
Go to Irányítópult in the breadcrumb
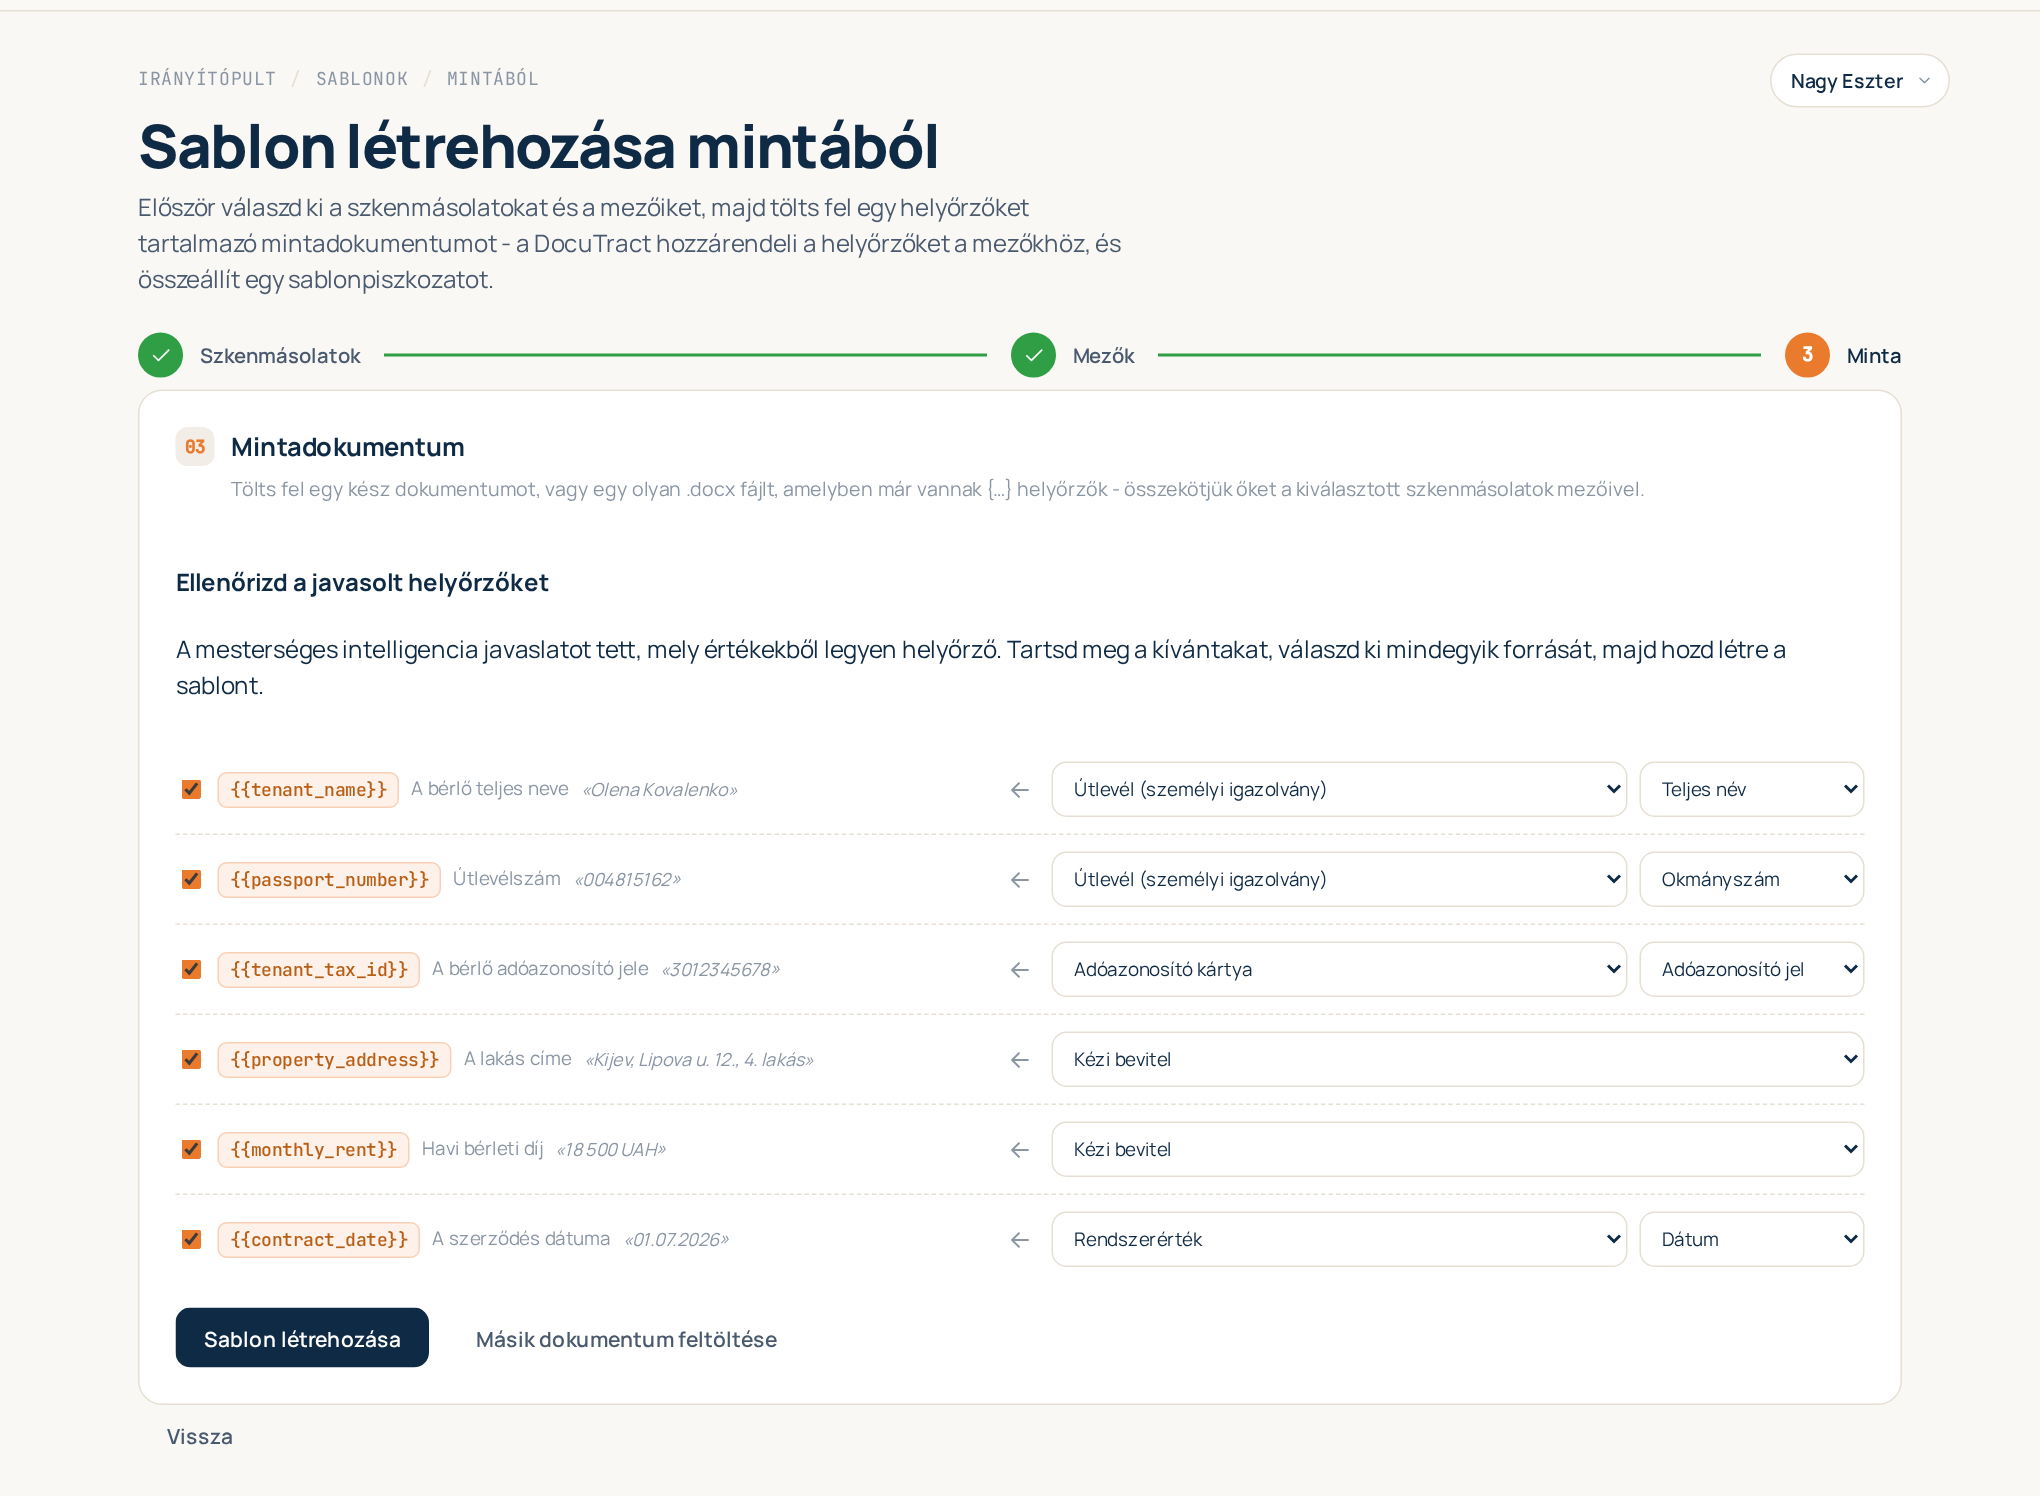click(207, 79)
